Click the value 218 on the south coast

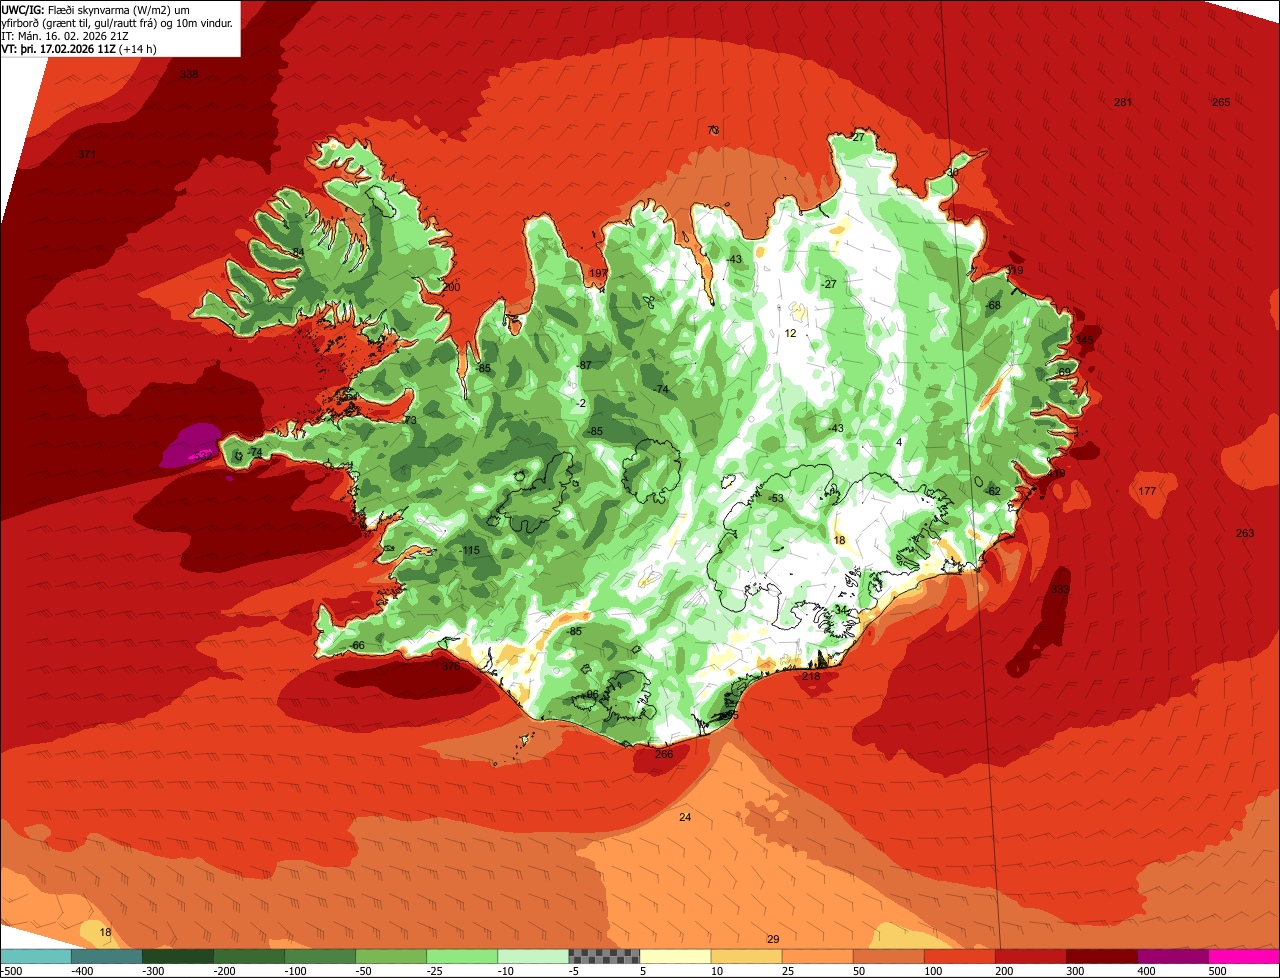(x=811, y=677)
